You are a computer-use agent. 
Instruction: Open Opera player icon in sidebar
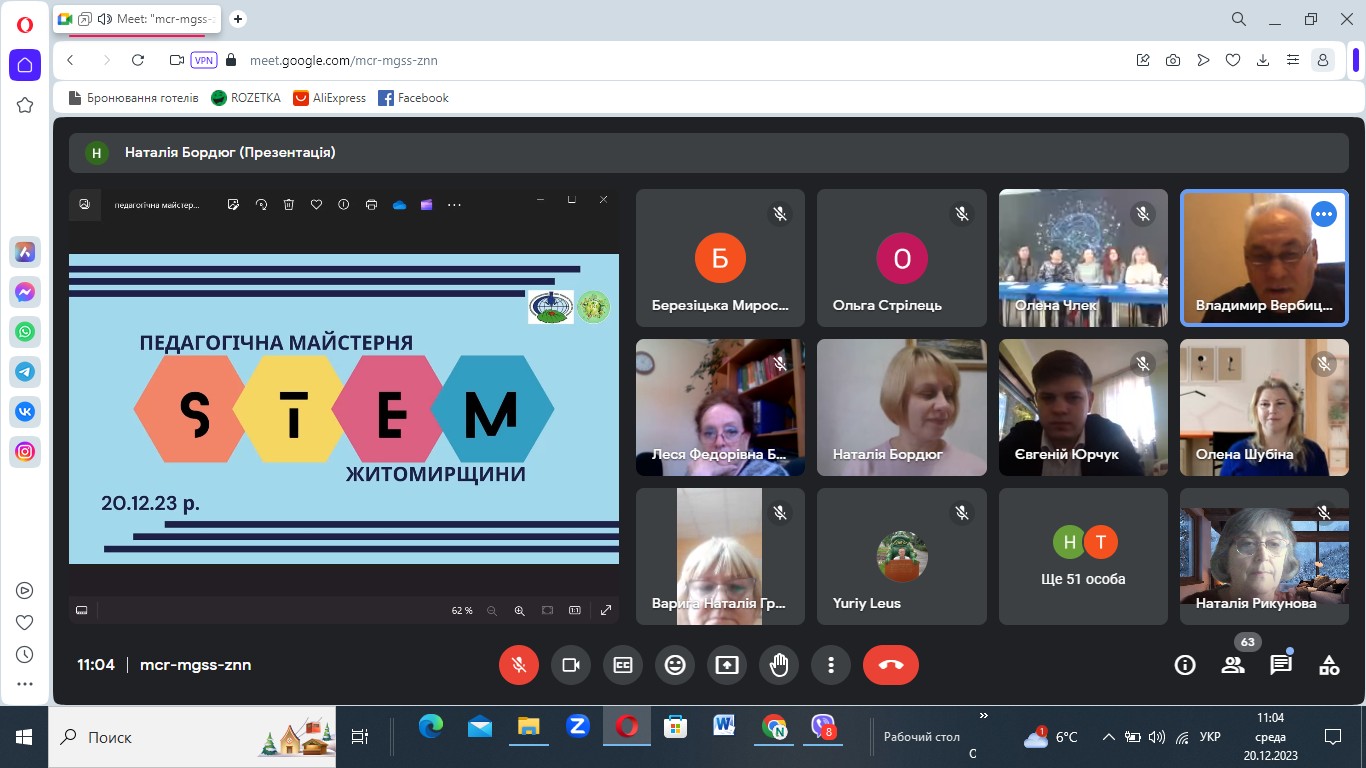25,590
